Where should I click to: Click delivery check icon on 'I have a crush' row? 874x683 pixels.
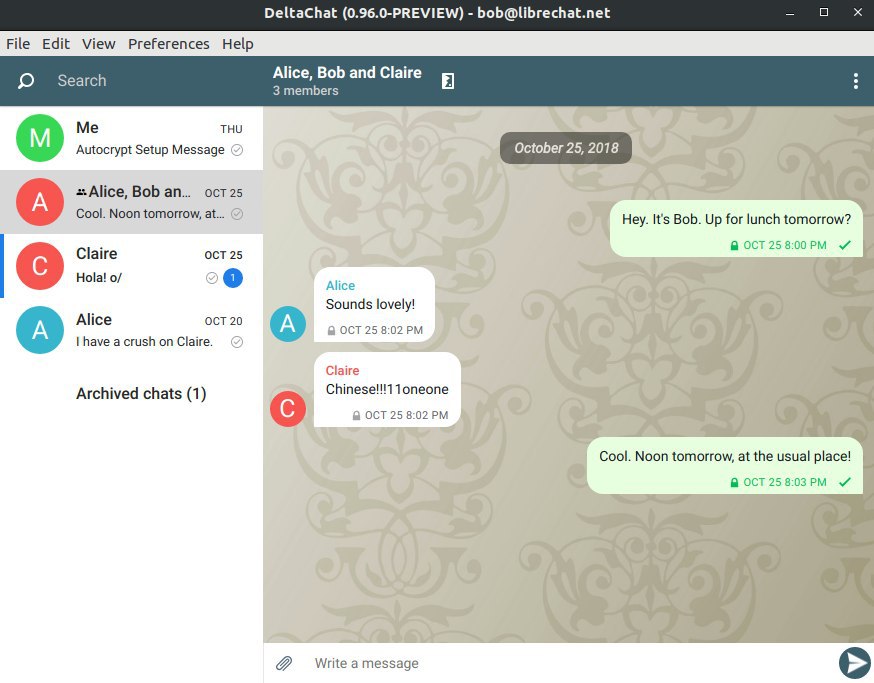[237, 342]
